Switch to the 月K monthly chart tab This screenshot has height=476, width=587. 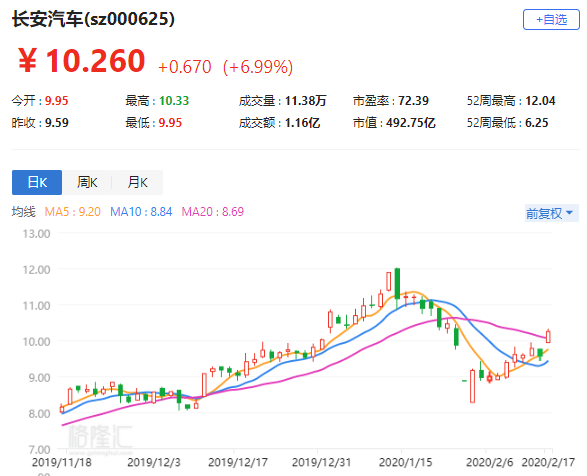click(137, 182)
